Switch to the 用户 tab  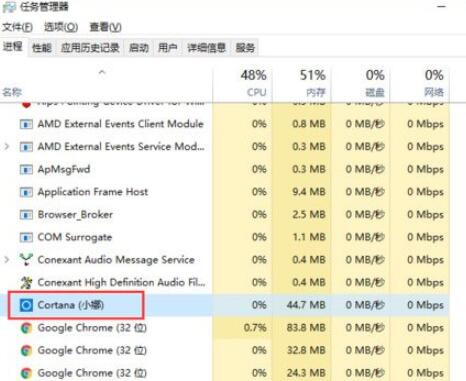click(x=168, y=48)
